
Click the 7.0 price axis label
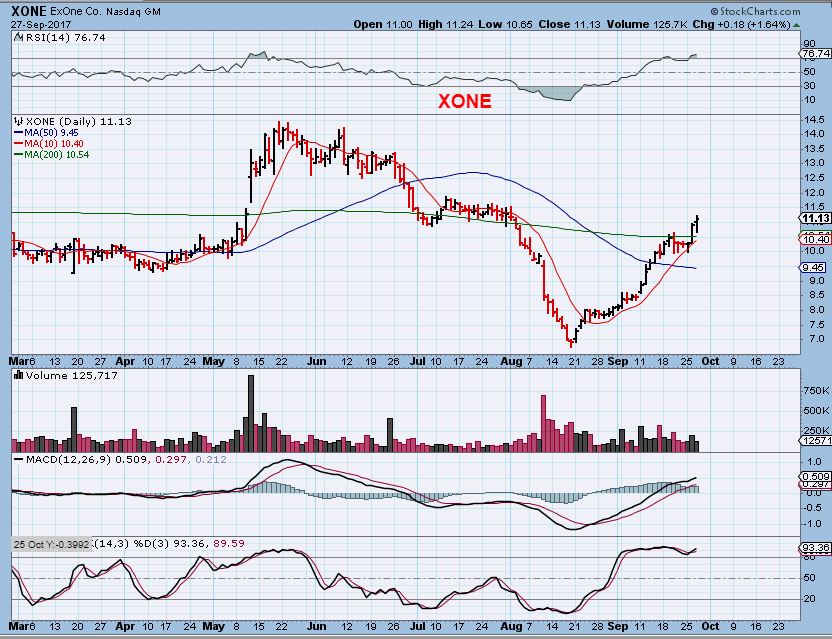click(x=817, y=339)
